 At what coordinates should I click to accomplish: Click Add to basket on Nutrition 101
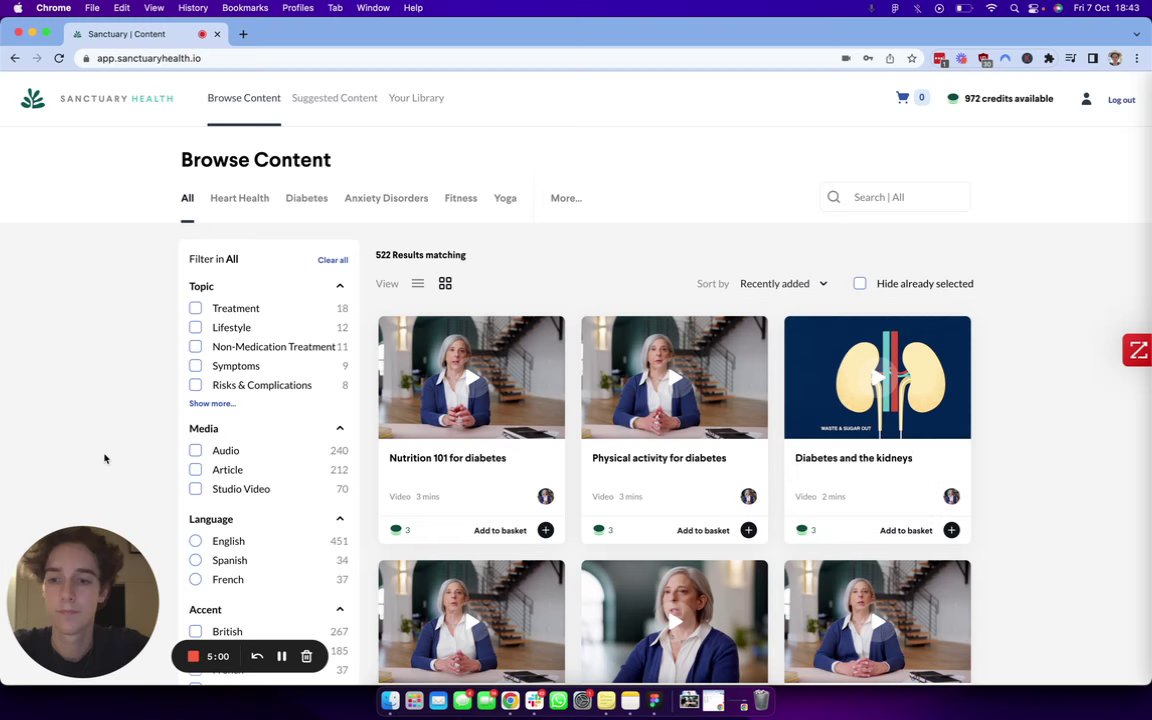click(500, 530)
